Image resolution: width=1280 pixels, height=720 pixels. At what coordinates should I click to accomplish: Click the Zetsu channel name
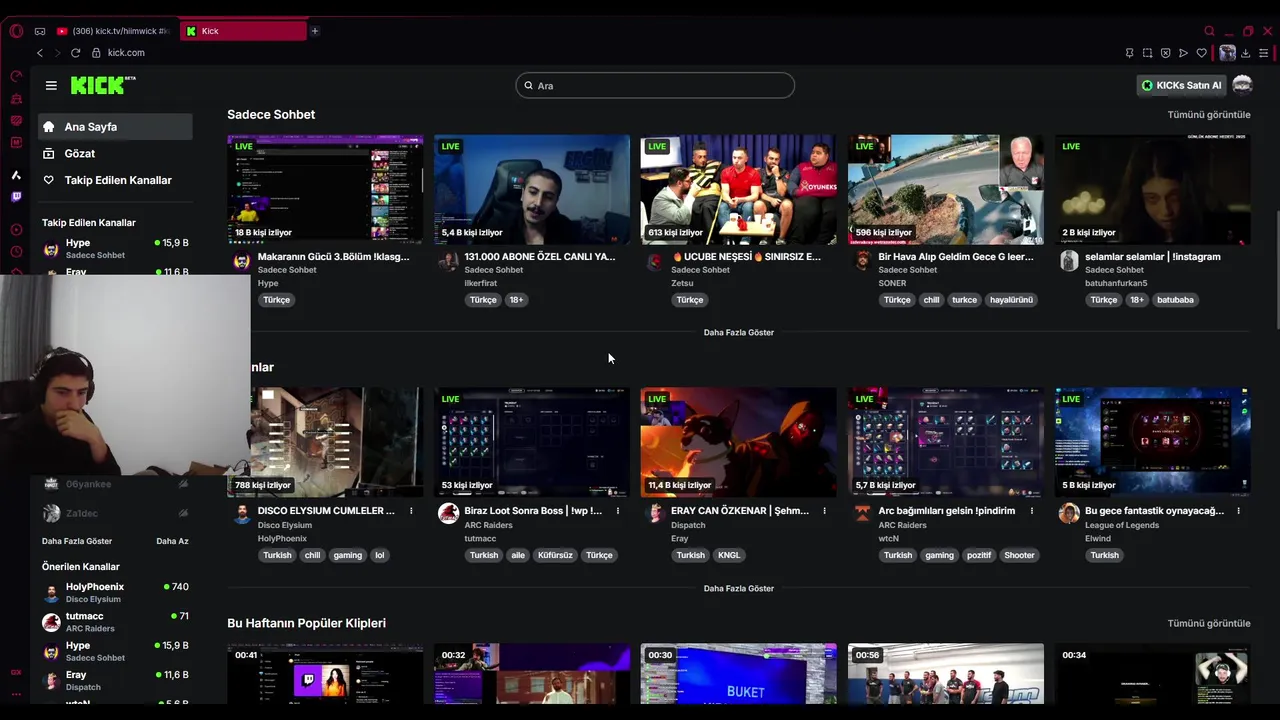(682, 283)
